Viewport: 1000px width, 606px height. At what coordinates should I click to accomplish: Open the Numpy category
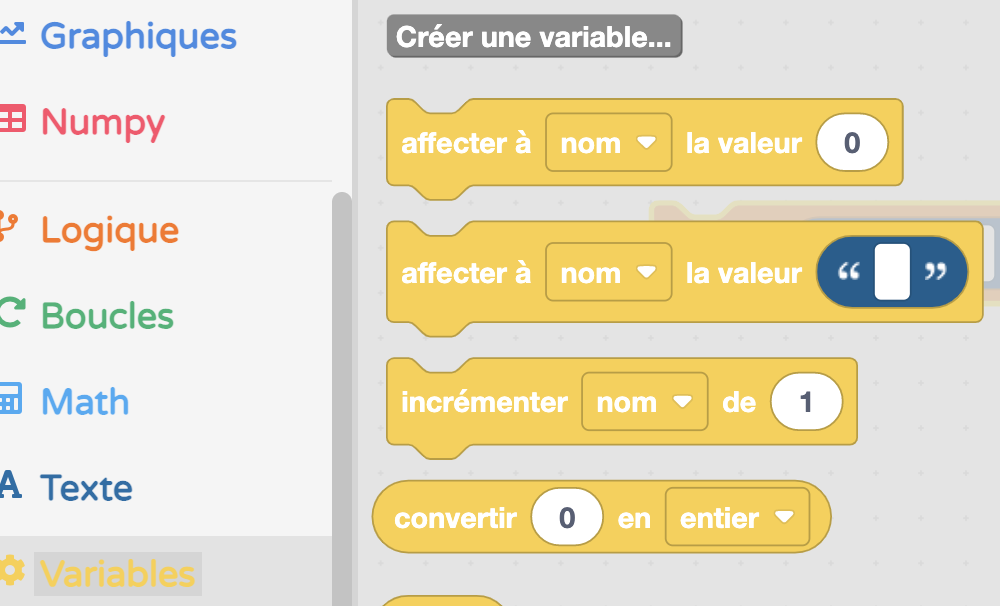[x=103, y=122]
